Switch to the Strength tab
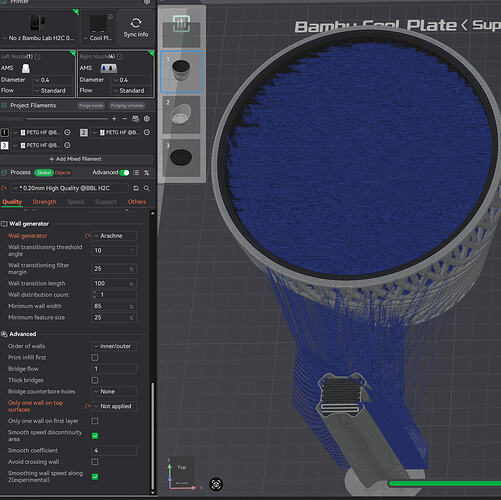 [x=44, y=202]
